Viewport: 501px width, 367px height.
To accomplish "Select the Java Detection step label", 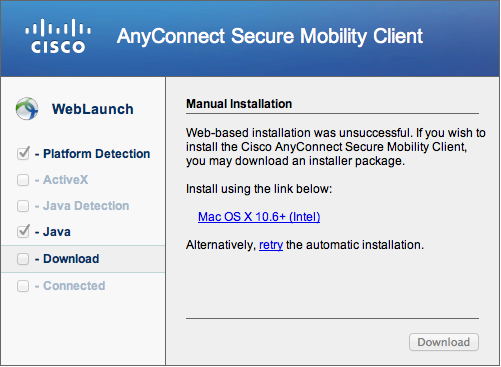I will coord(86,206).
